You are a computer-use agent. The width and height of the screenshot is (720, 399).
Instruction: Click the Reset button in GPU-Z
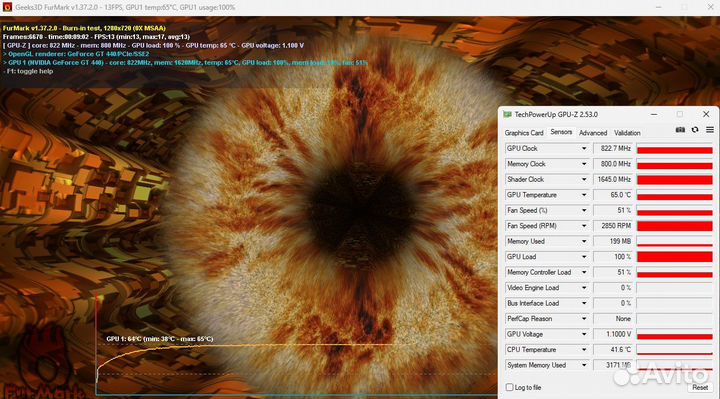[x=700, y=388]
